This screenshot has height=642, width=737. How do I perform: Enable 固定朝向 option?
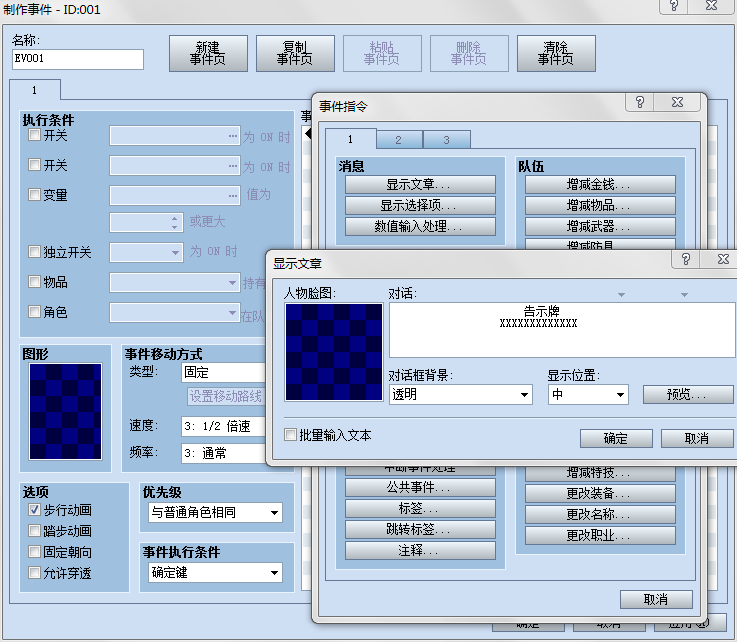click(34, 551)
